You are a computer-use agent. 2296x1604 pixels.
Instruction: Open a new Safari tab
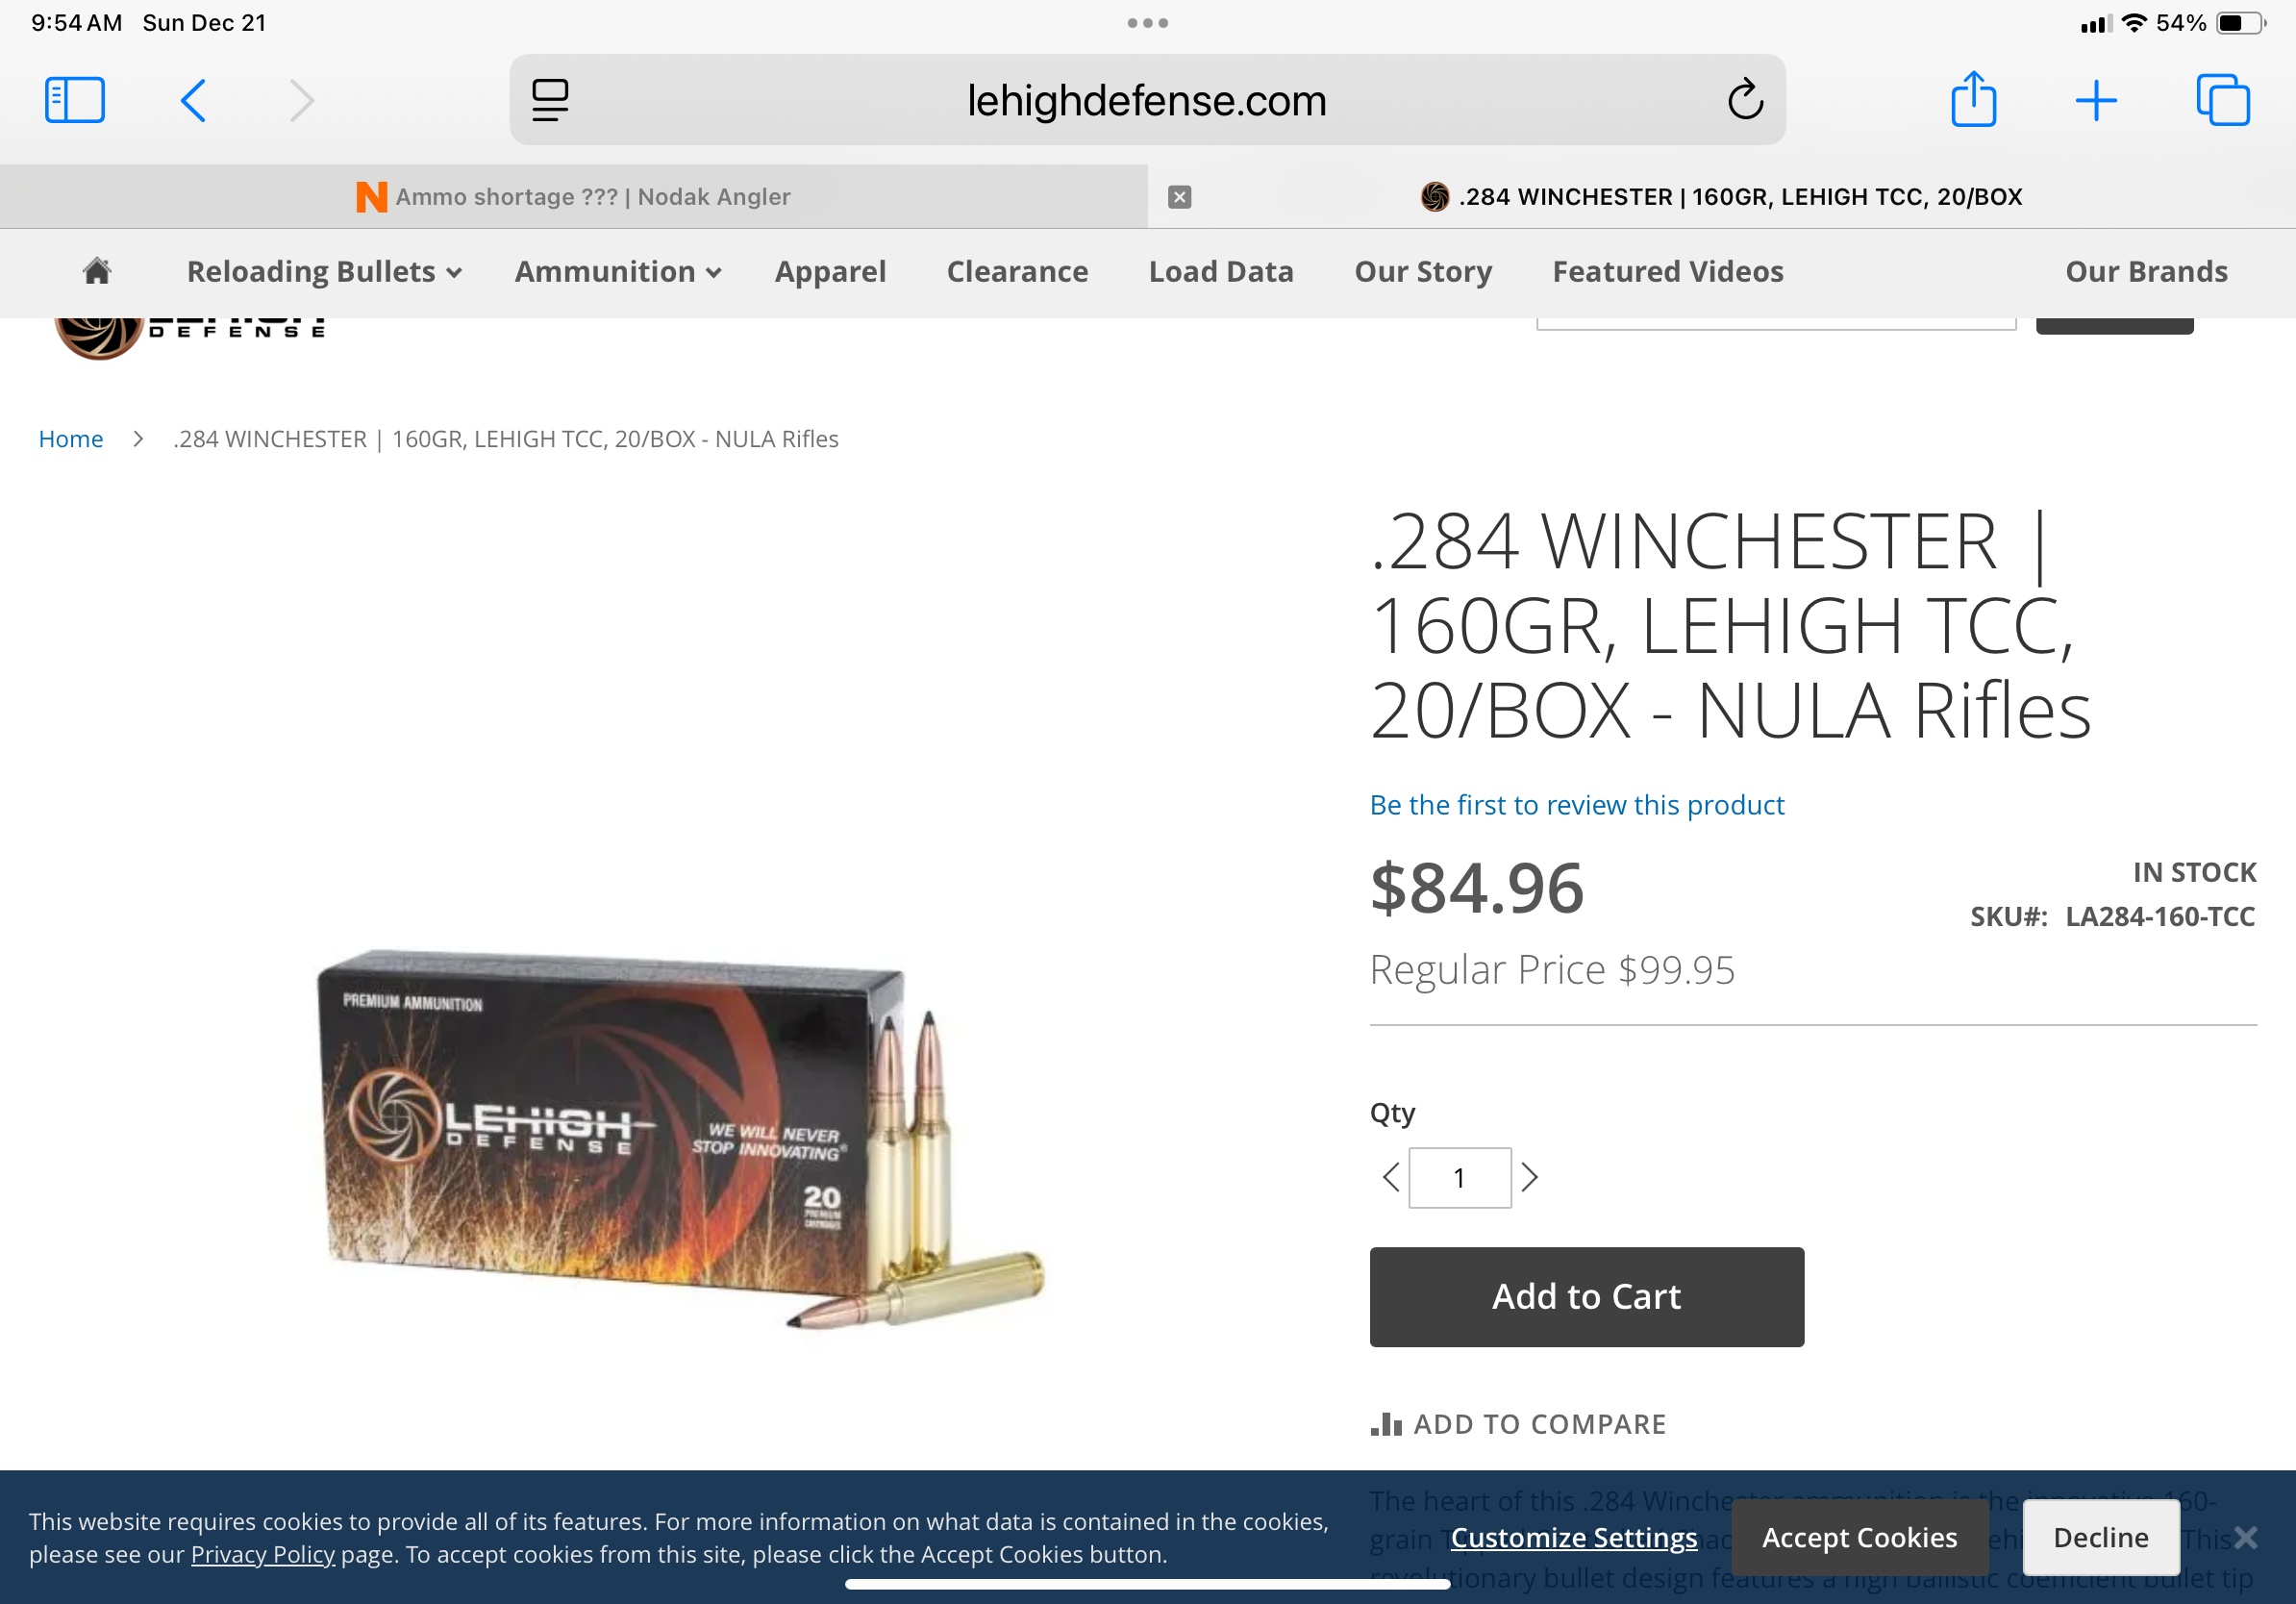click(2096, 101)
